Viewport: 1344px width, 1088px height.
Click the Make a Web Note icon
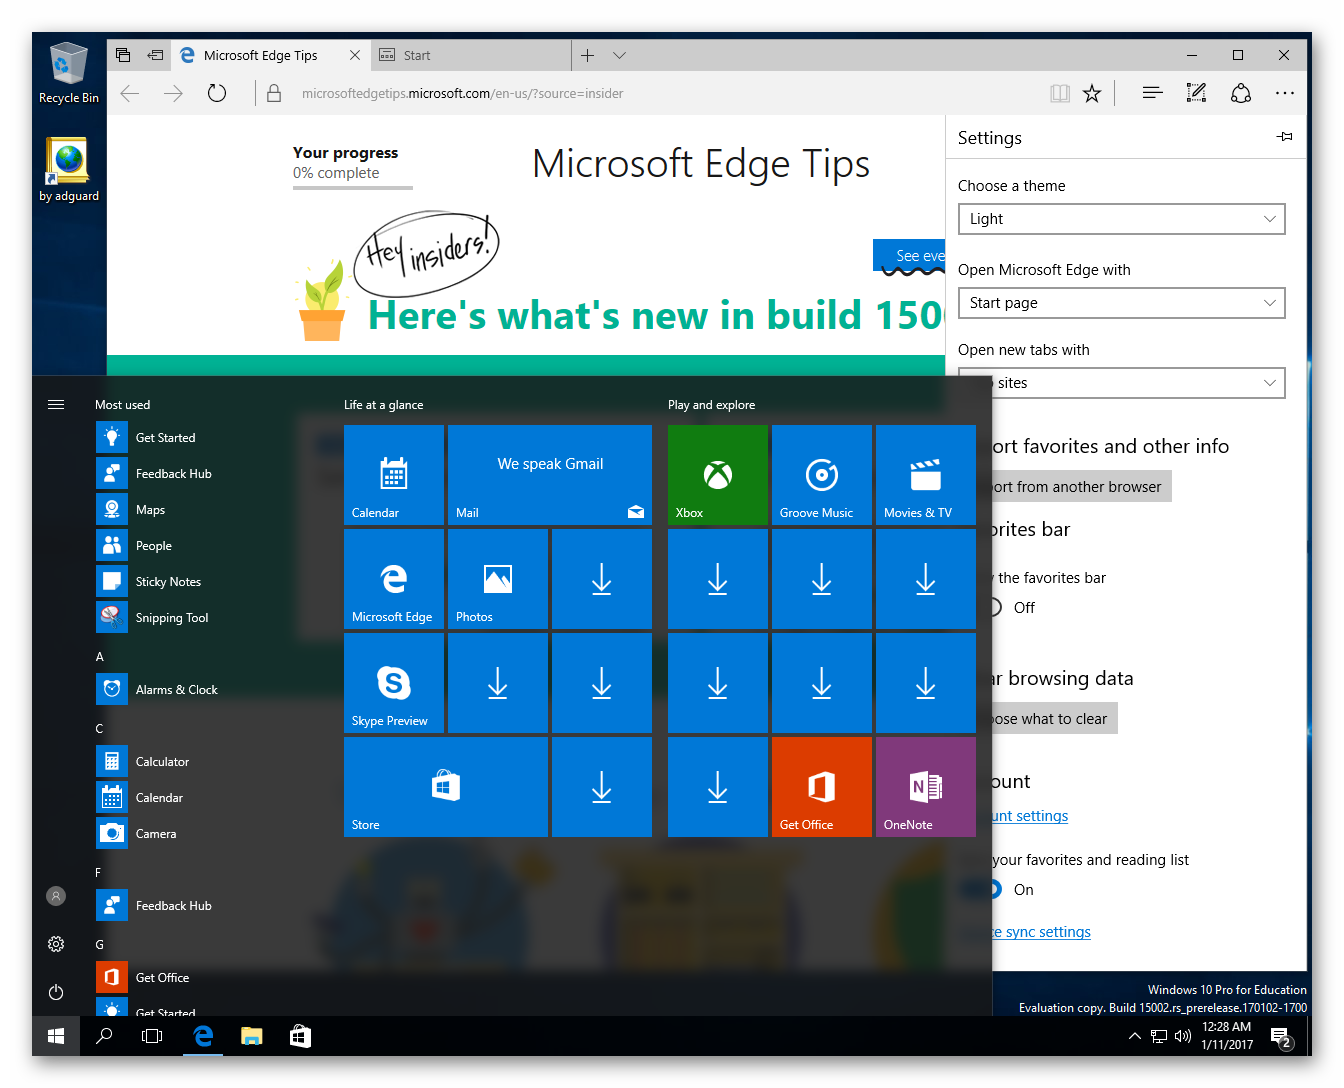point(1196,93)
